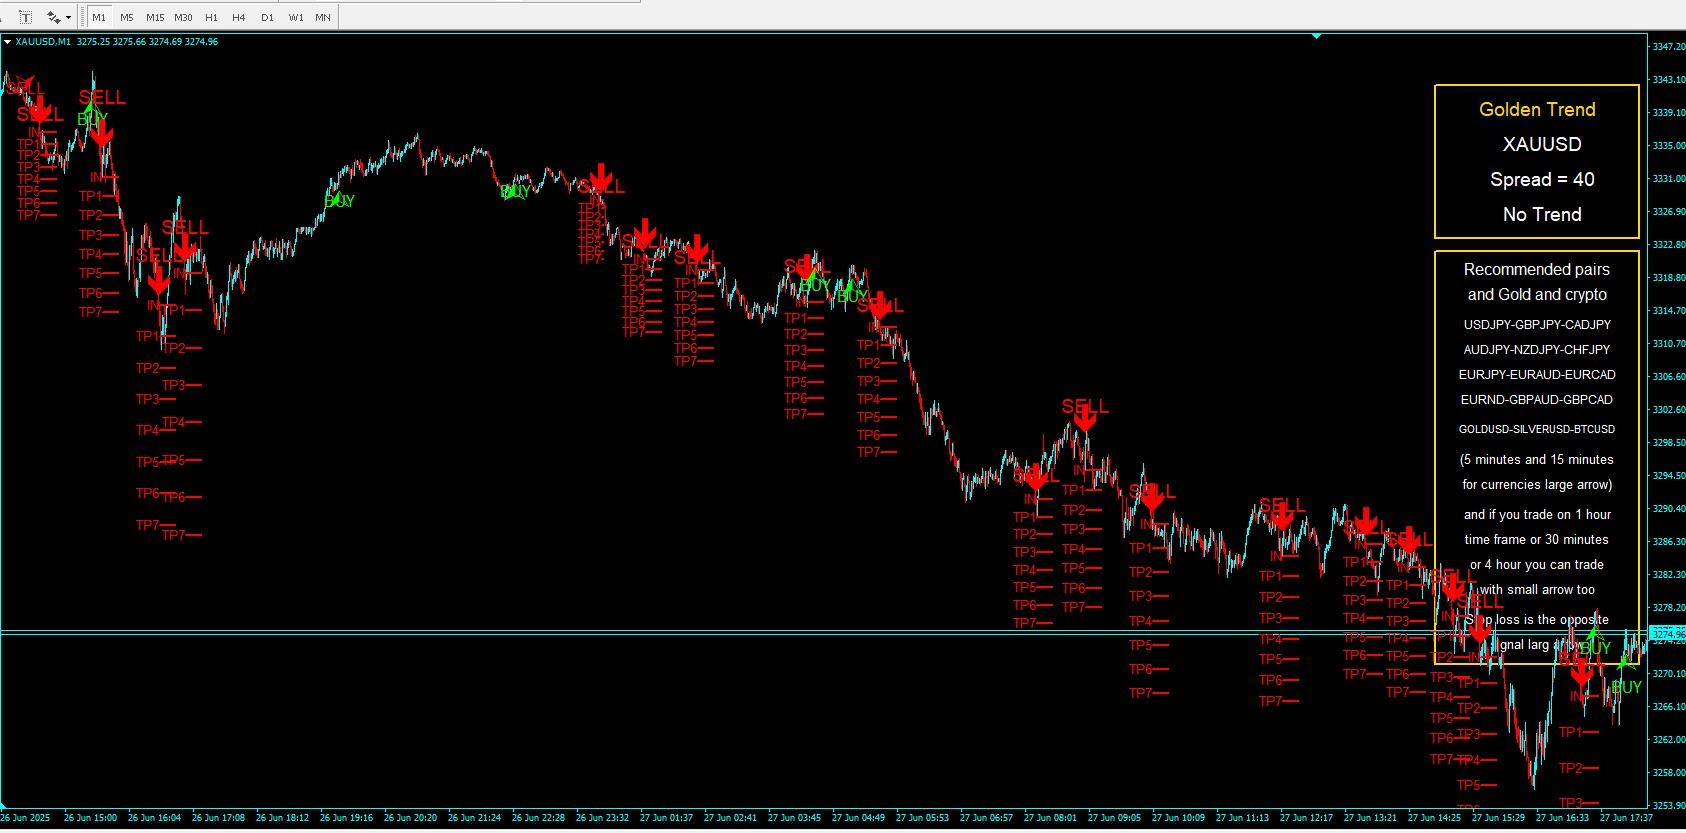
Task: Click the arrows objects tool icon
Action: [x=53, y=17]
